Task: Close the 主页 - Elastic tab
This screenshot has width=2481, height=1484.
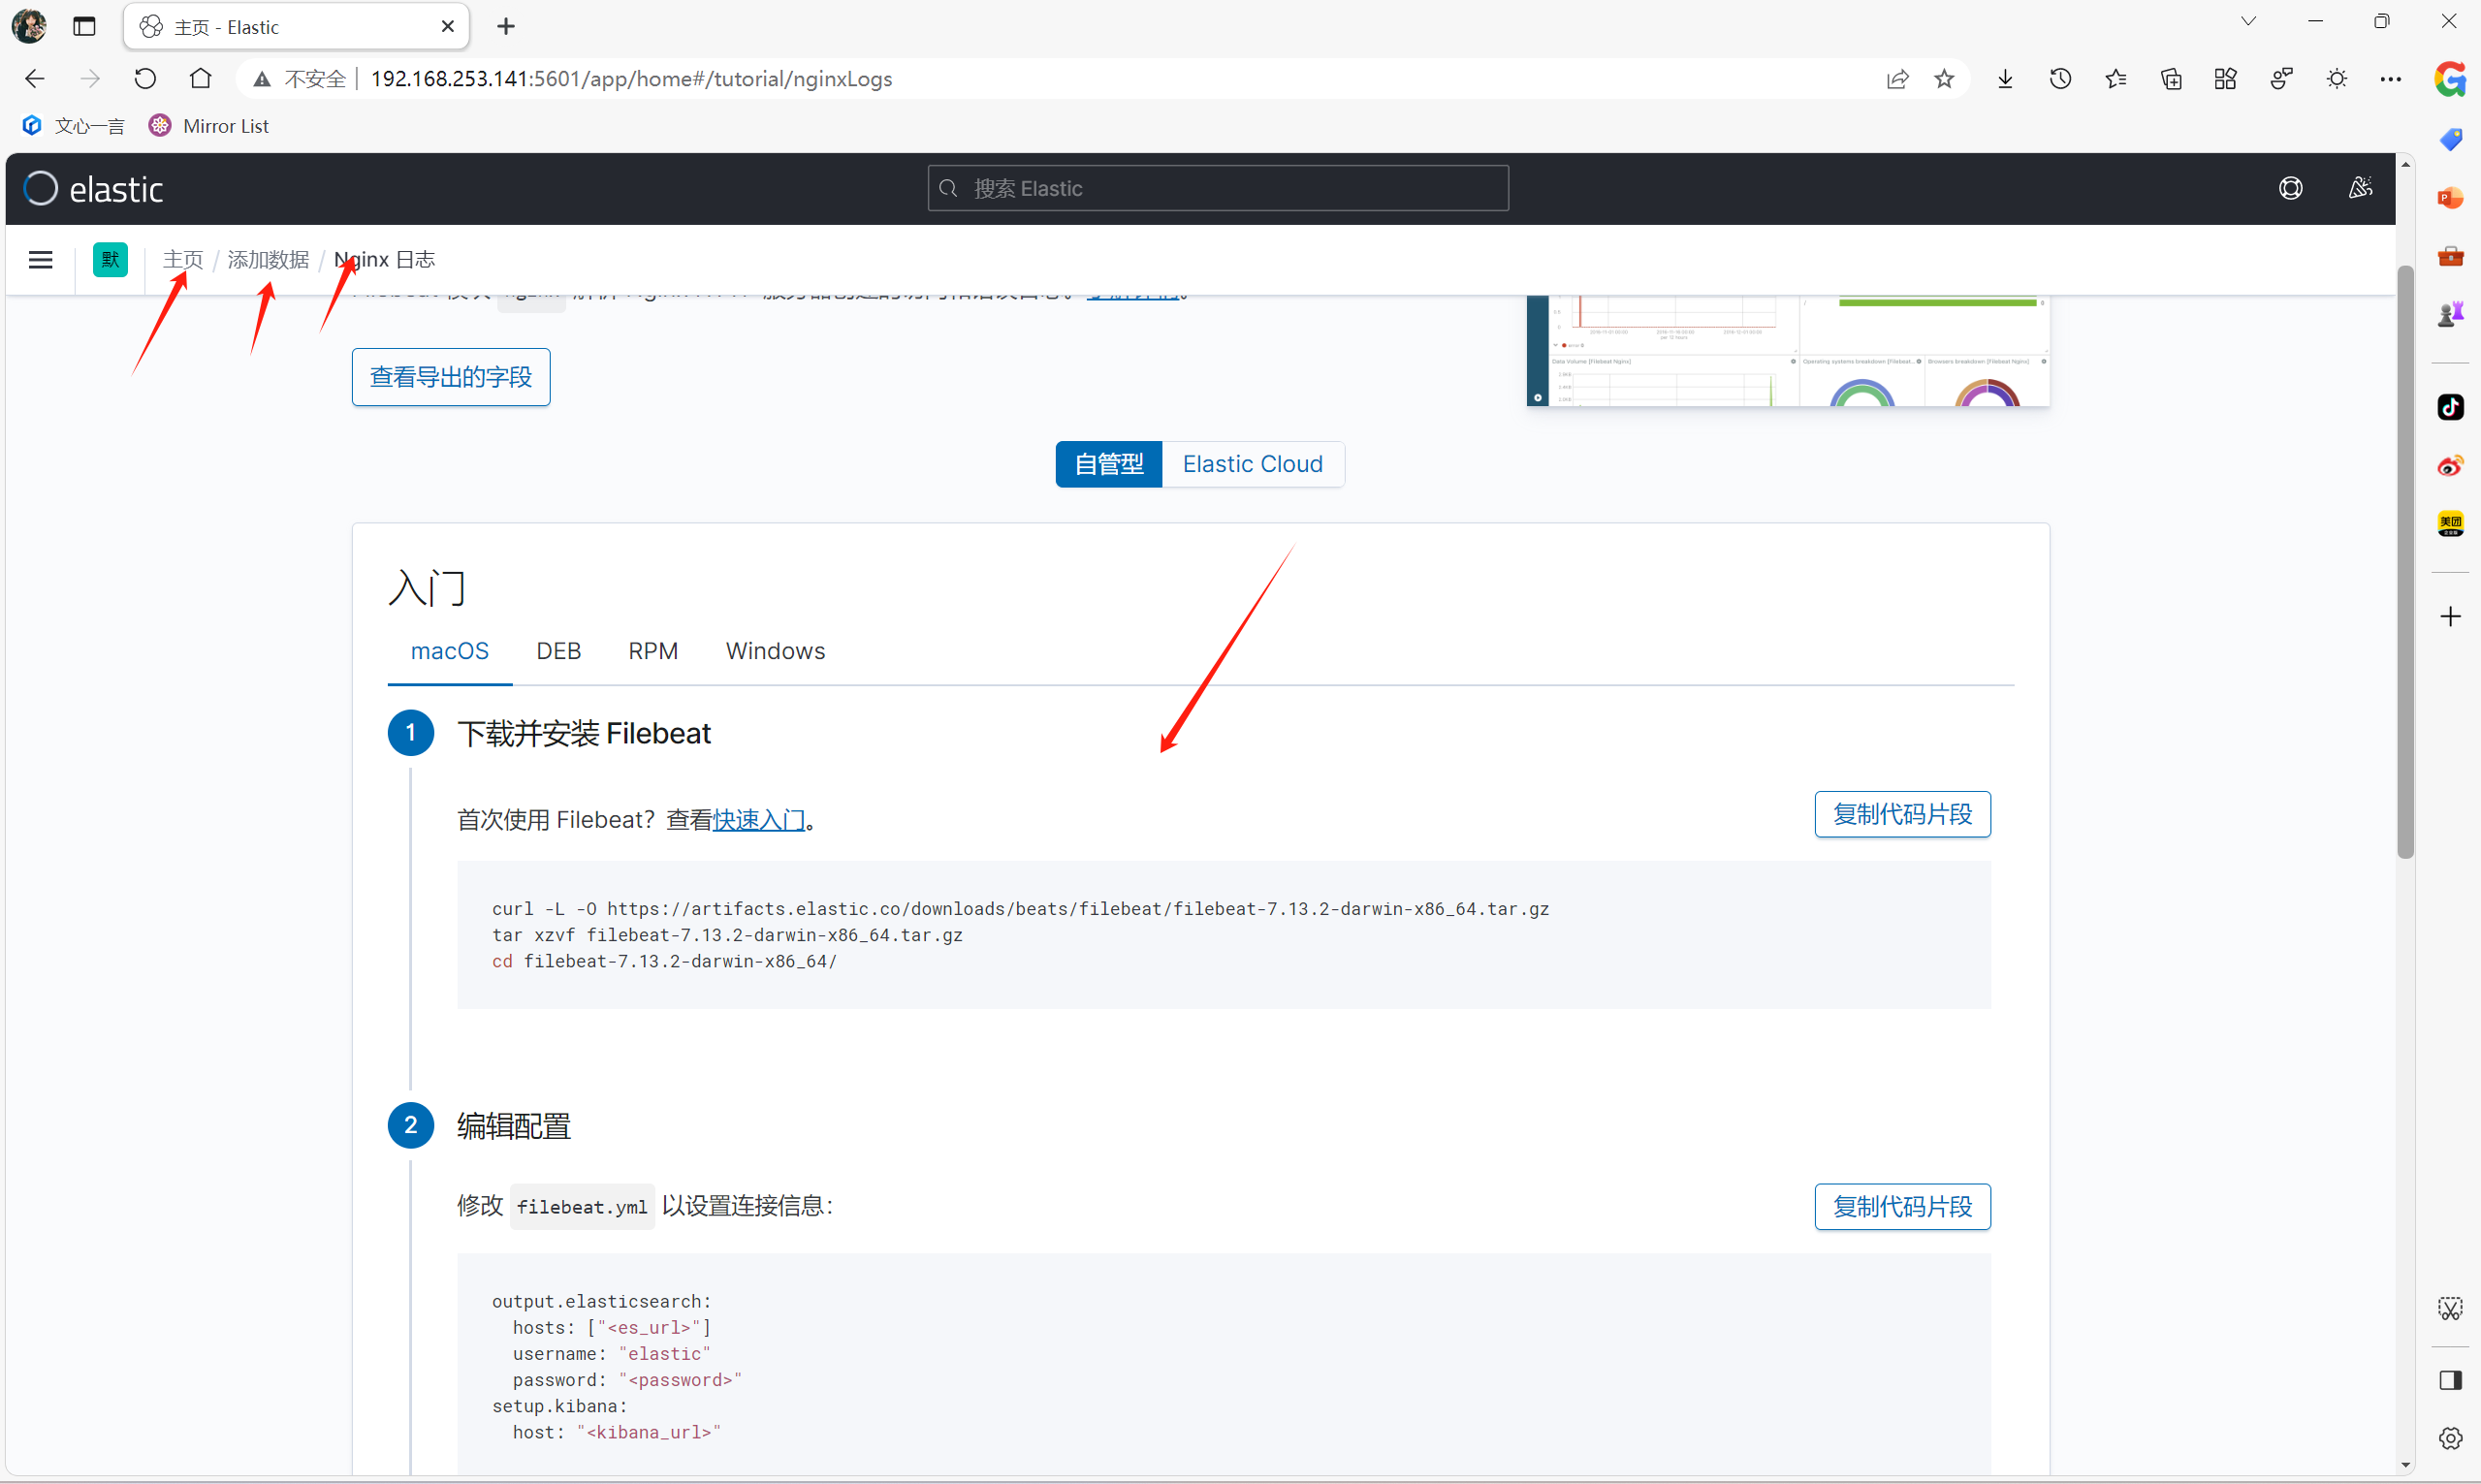Action: coord(447,26)
